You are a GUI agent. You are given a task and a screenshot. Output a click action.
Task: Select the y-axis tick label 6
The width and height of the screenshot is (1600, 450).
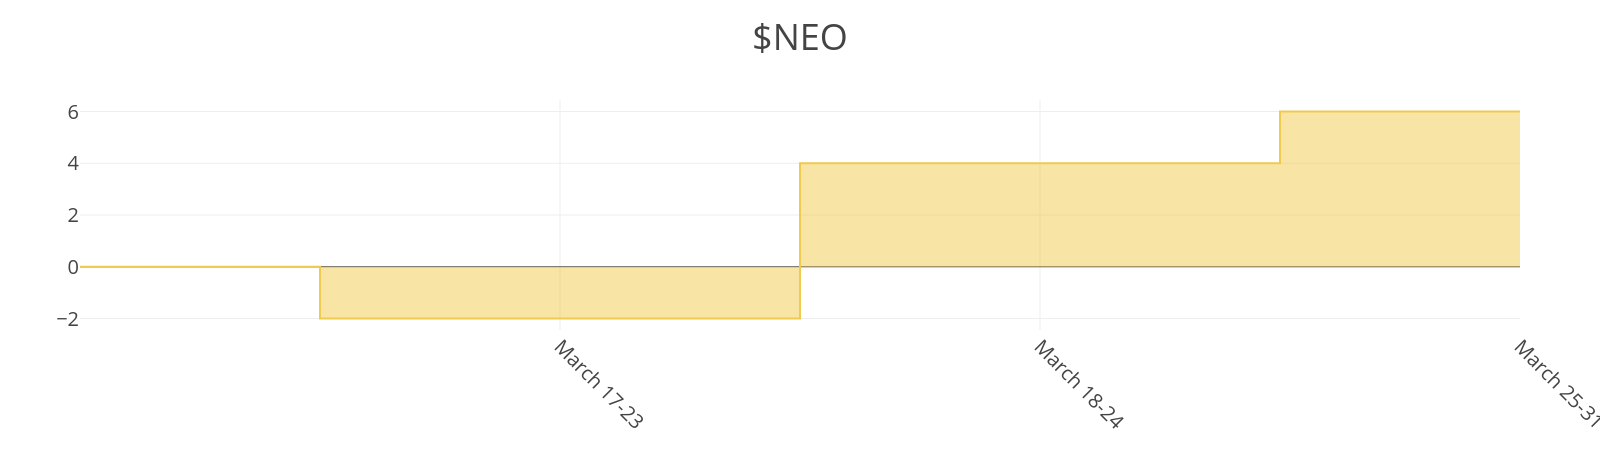click(73, 112)
